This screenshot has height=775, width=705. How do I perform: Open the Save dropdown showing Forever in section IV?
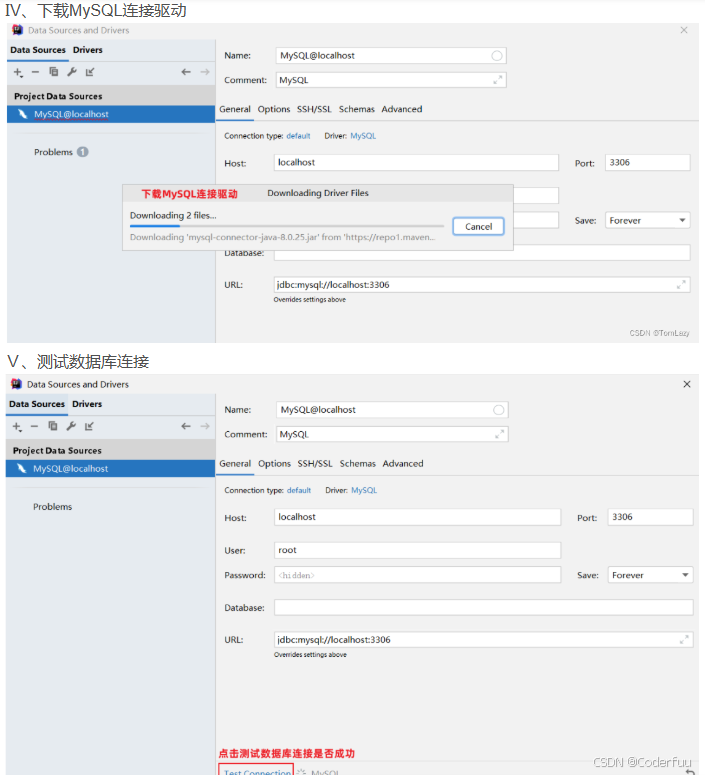pos(648,220)
